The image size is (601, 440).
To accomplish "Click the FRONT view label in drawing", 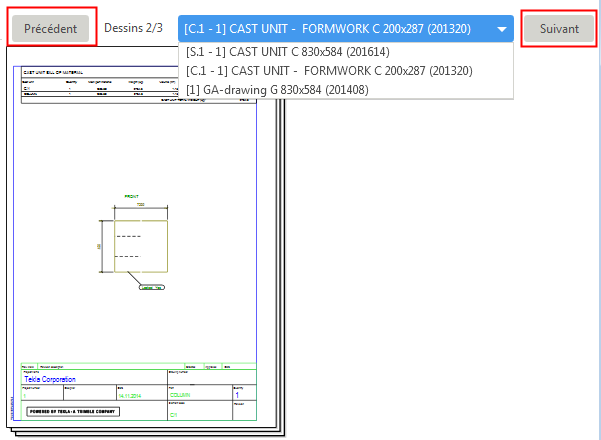I will [x=131, y=196].
